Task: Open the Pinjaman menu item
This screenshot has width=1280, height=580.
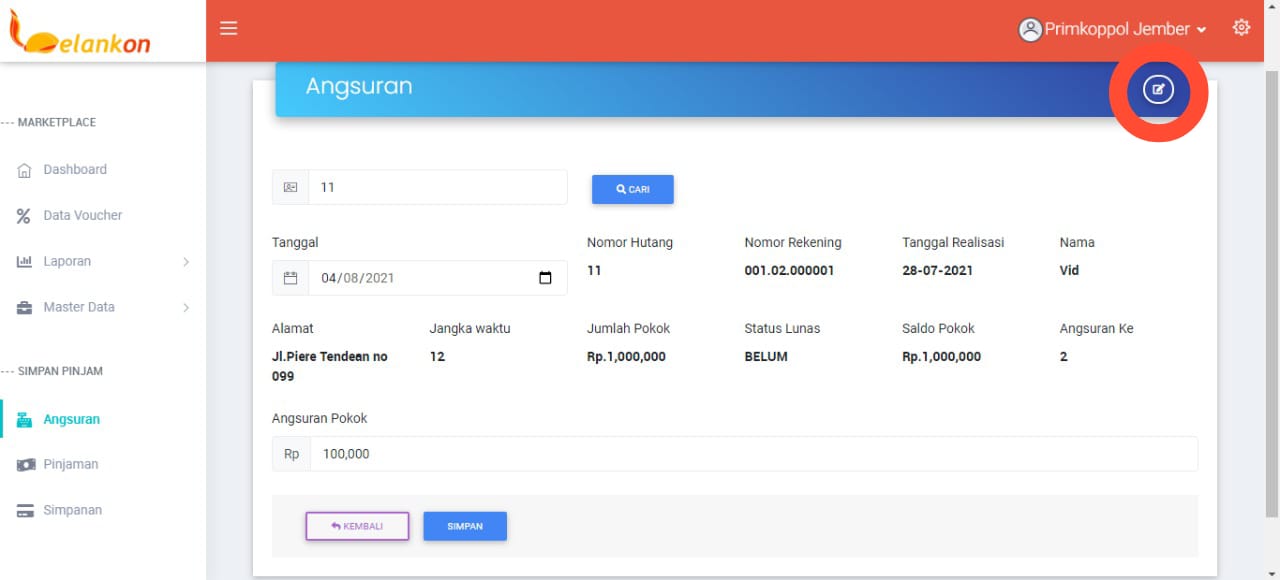Action: point(70,465)
